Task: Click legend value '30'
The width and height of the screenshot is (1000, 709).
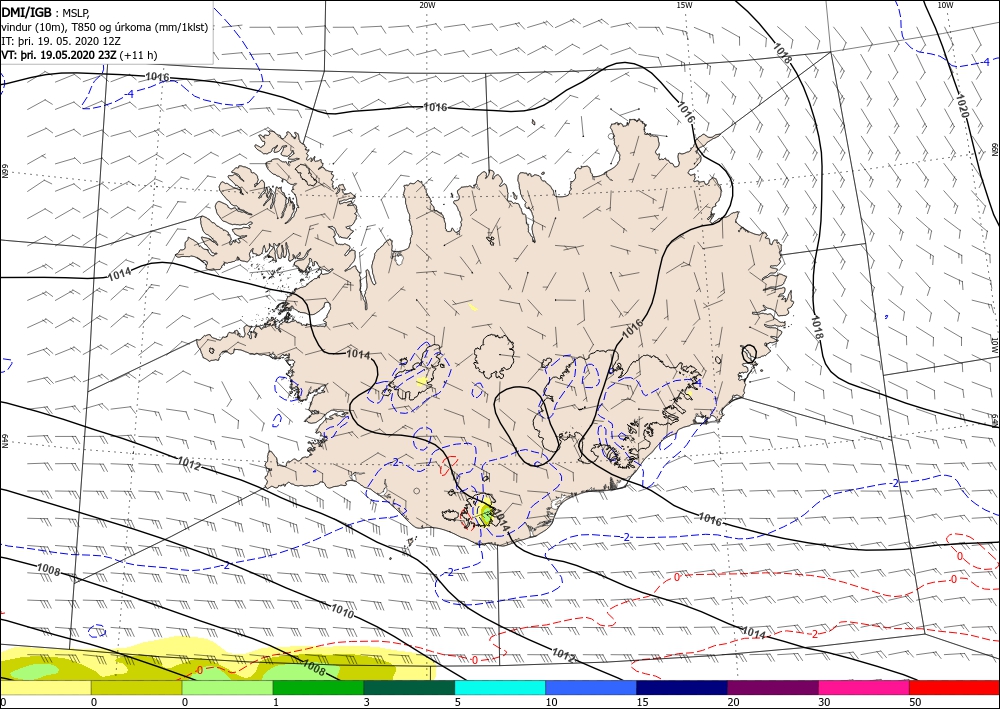Action: tap(824, 702)
